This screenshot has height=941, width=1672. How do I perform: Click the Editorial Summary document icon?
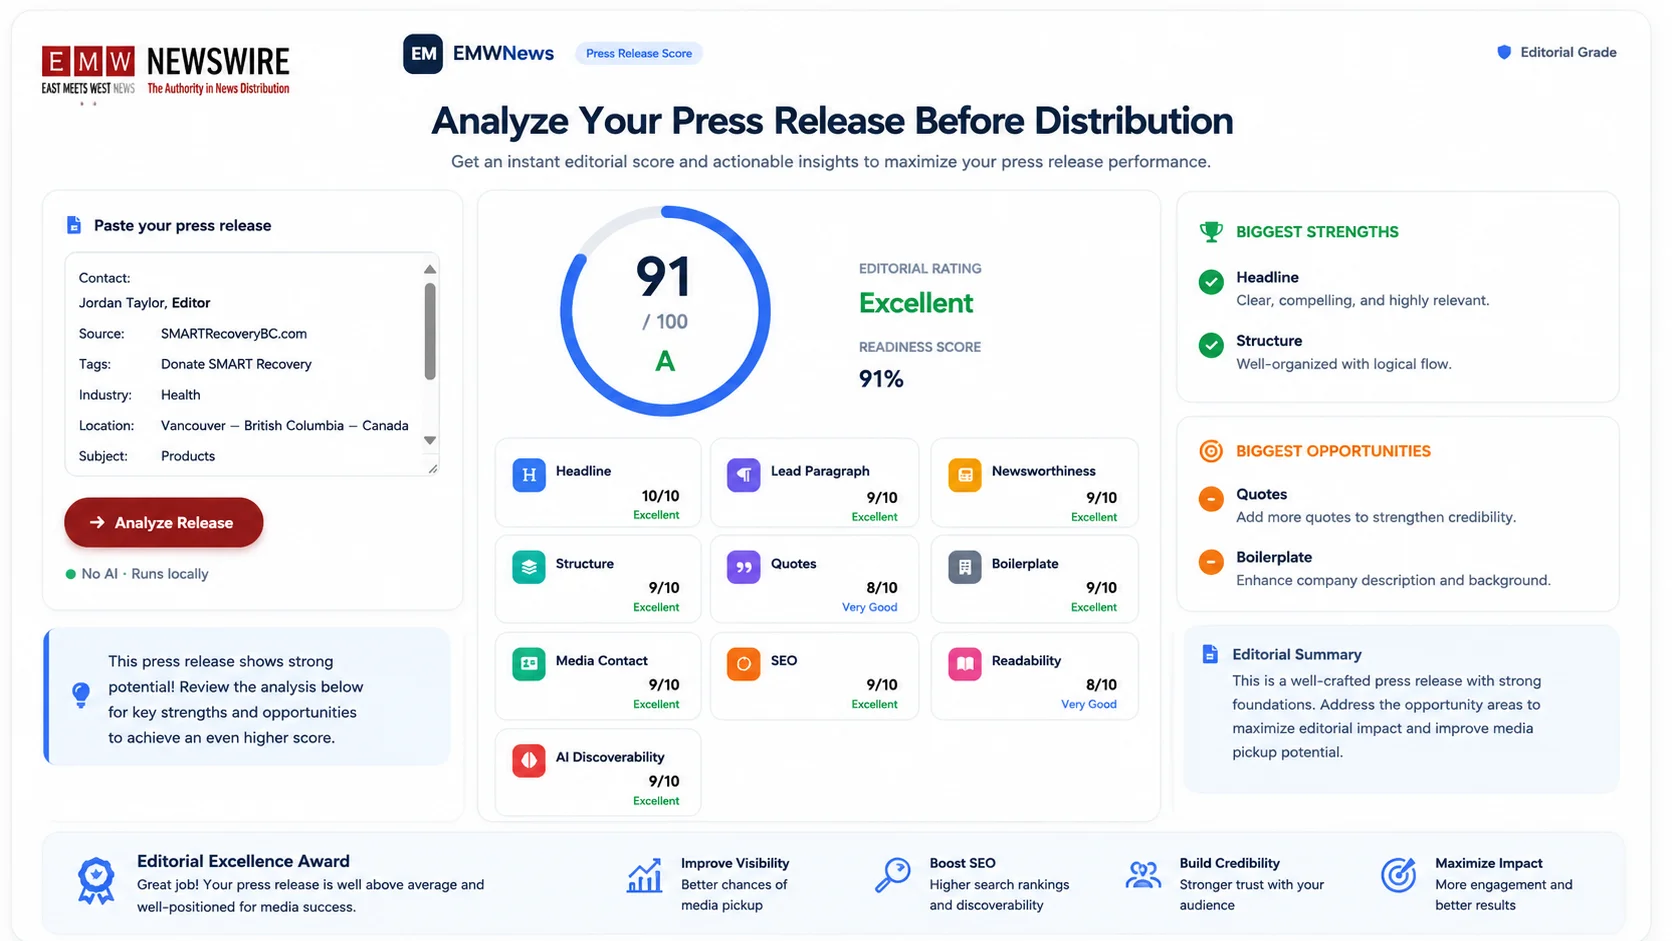pos(1210,654)
